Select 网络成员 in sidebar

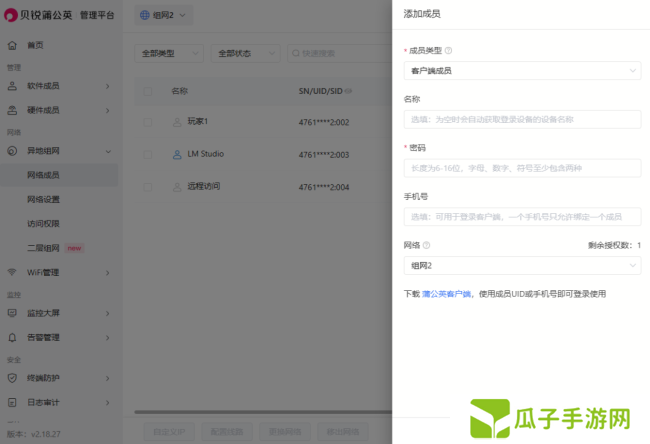tap(59, 175)
